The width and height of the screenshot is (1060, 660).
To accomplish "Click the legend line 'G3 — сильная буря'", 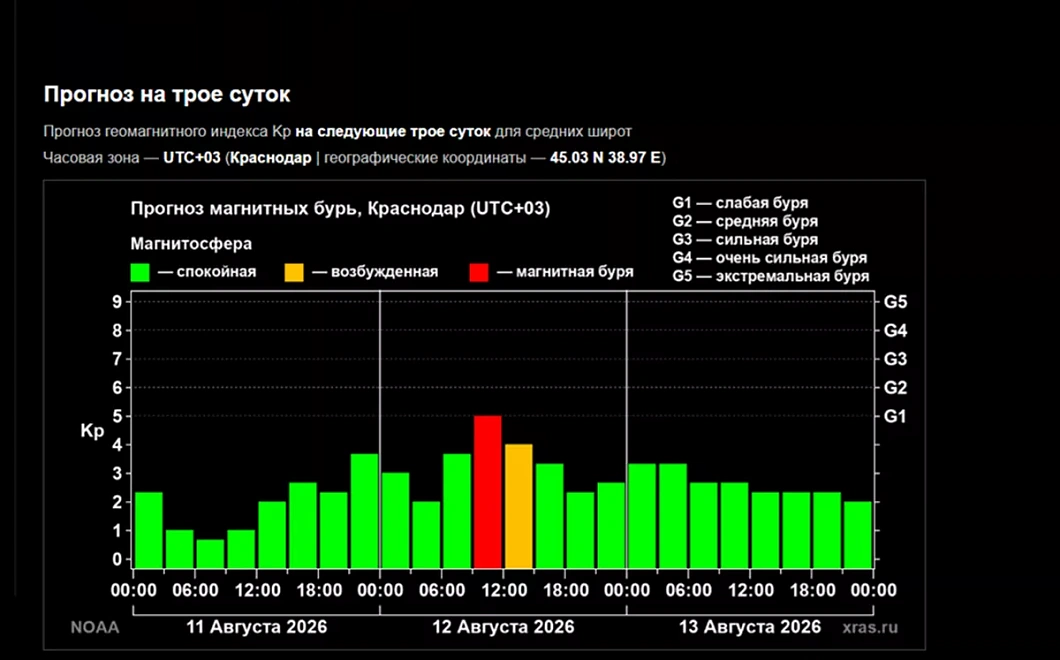I will point(745,239).
